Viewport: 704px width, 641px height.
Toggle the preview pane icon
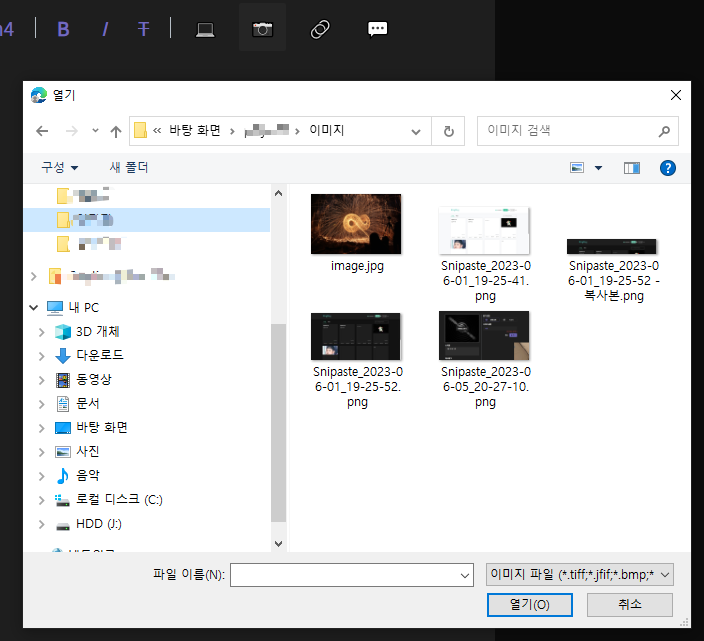(632, 168)
